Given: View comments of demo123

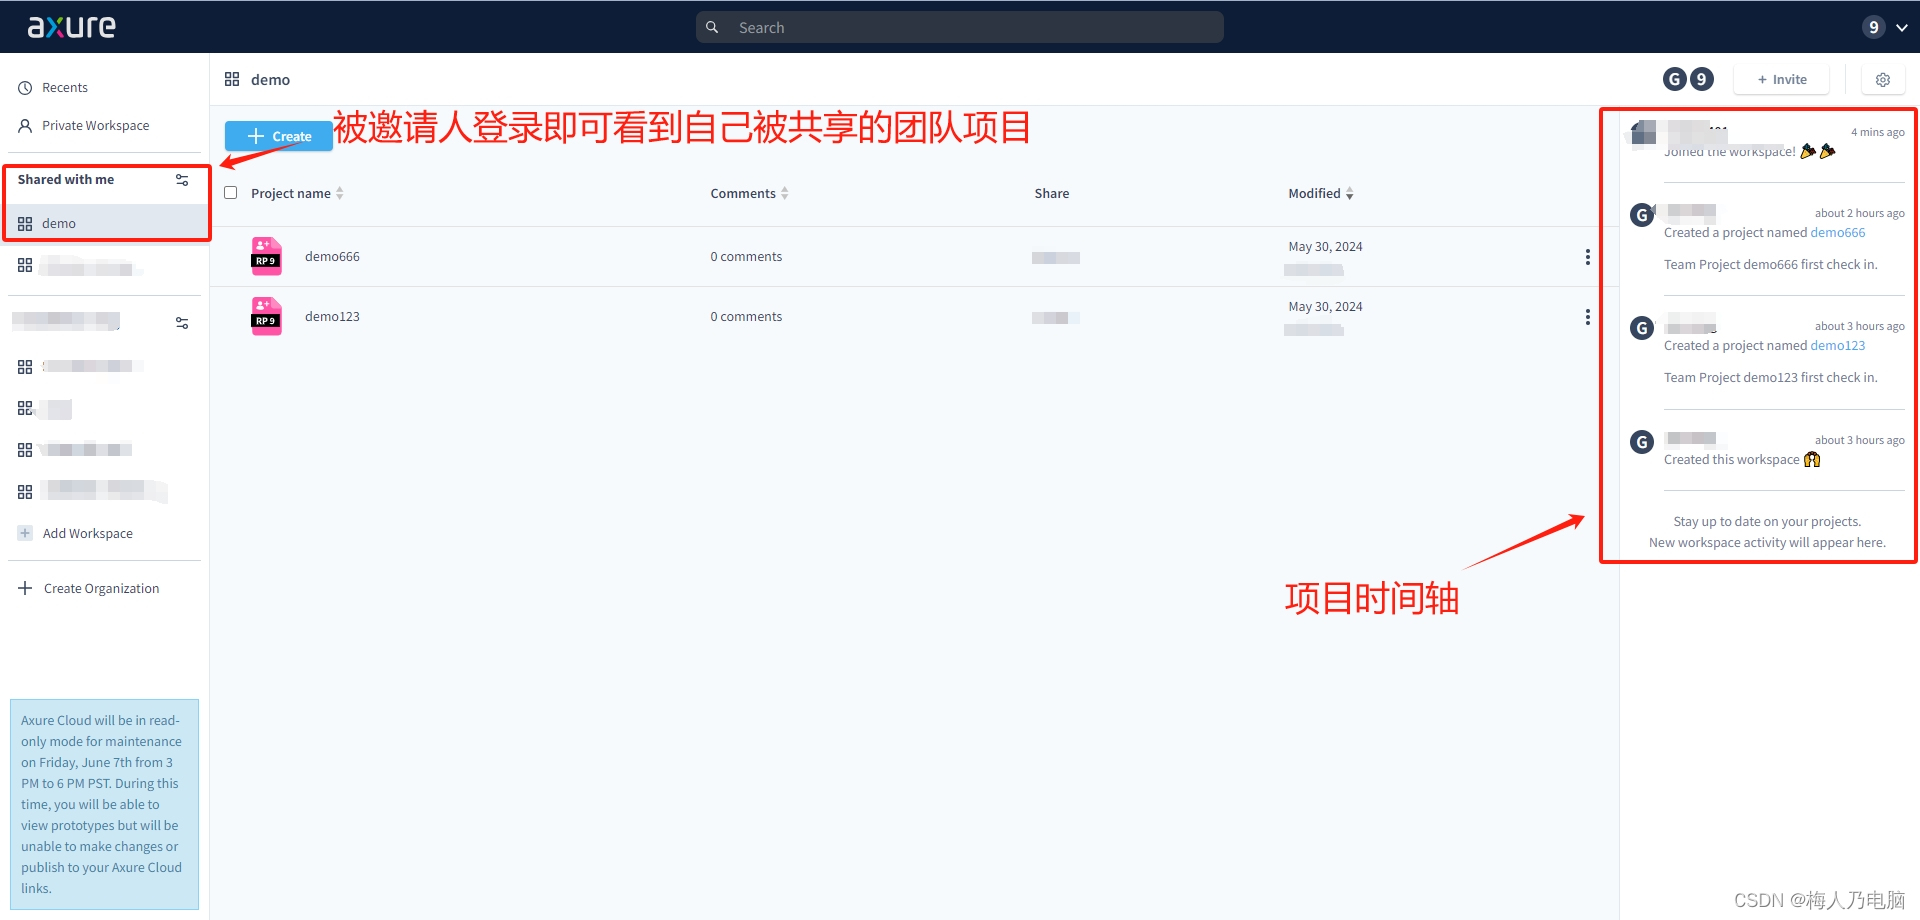Looking at the screenshot, I should pos(746,316).
